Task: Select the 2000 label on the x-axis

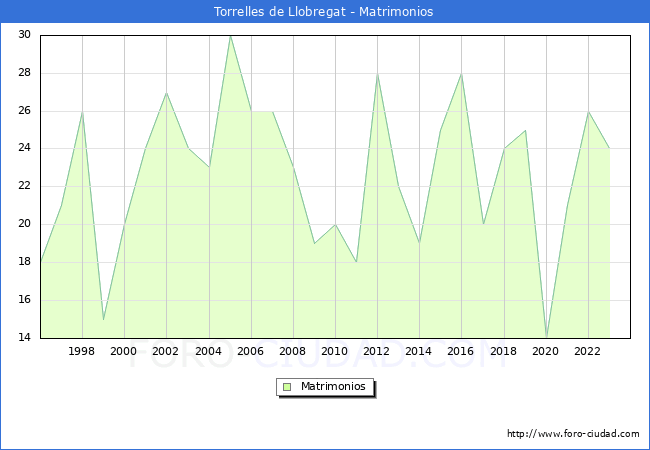Action: click(x=124, y=351)
